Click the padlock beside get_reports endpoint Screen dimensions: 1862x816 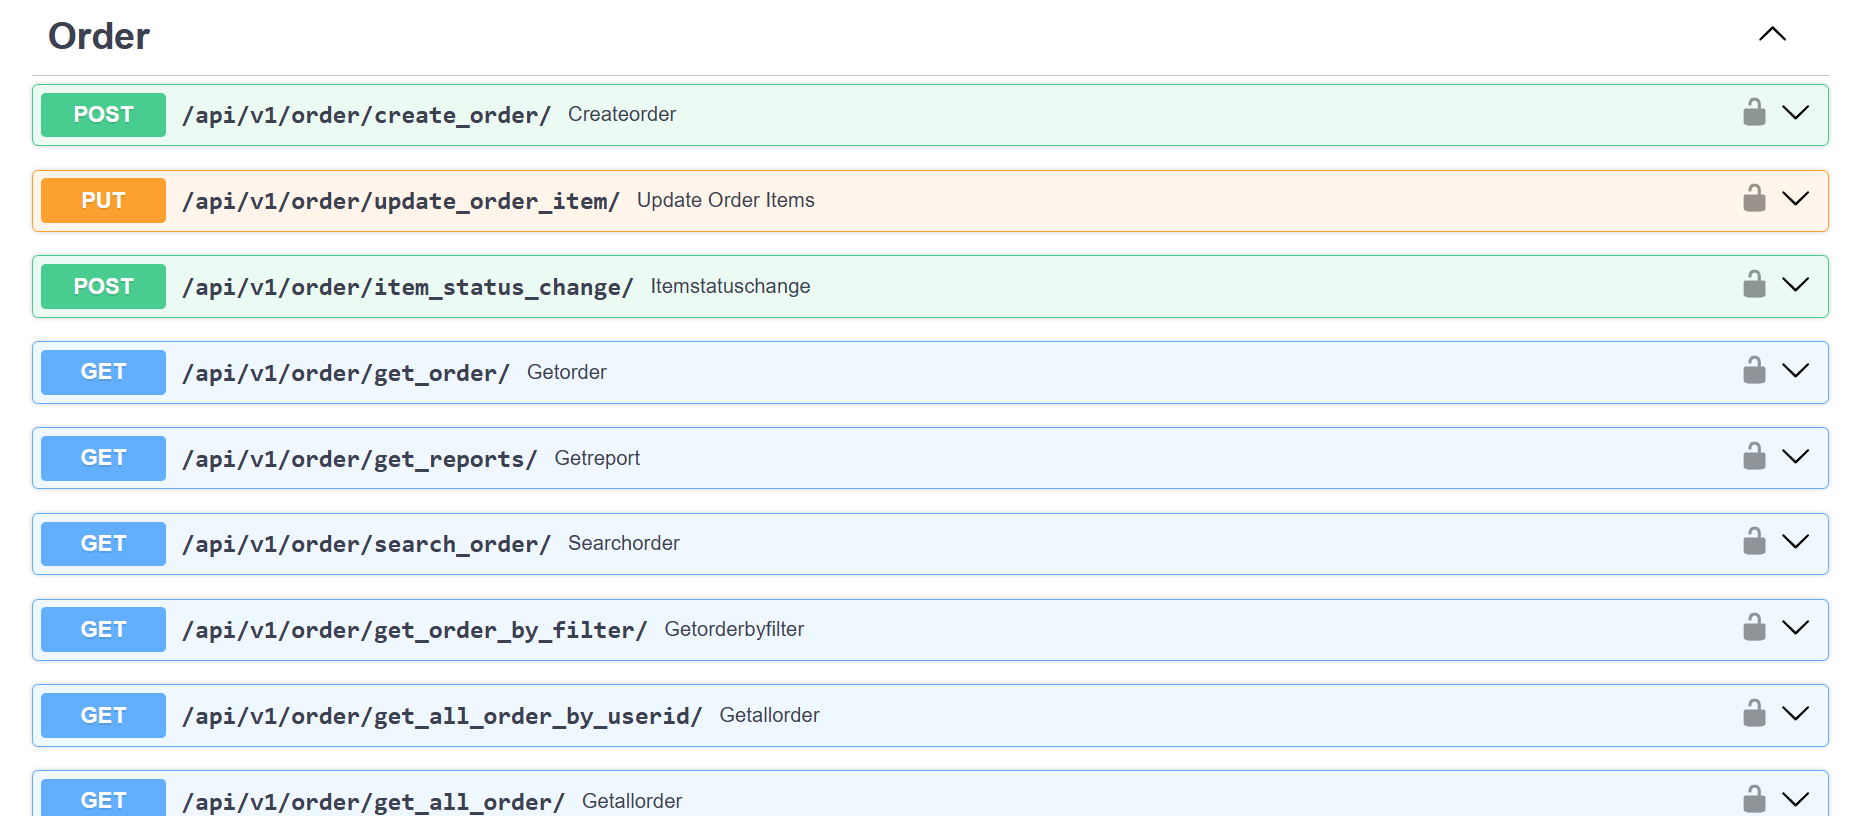(1754, 457)
